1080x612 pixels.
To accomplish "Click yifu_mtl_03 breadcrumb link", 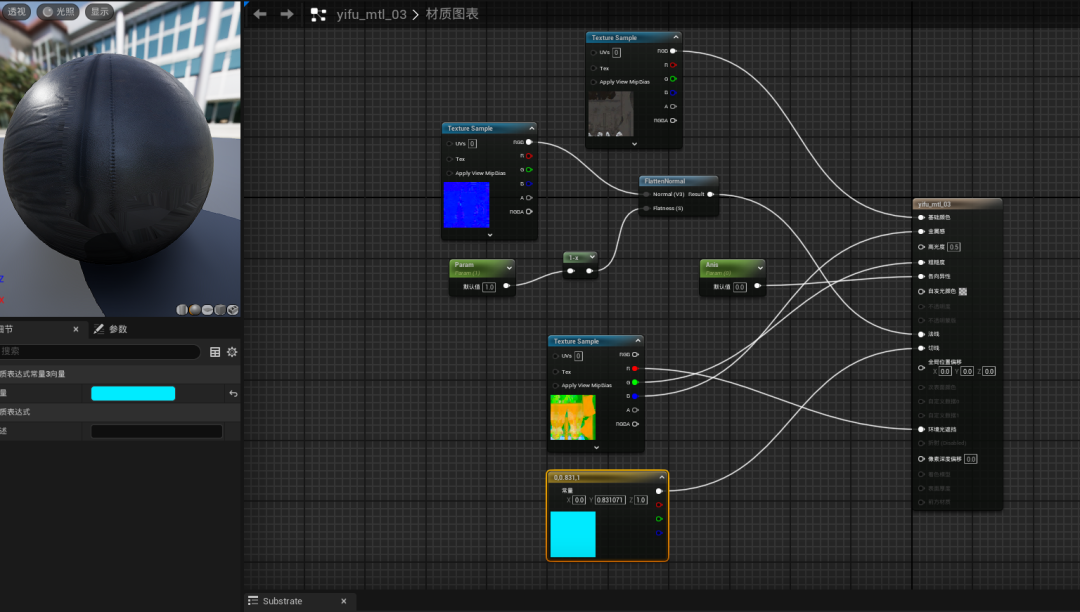I will [371, 14].
